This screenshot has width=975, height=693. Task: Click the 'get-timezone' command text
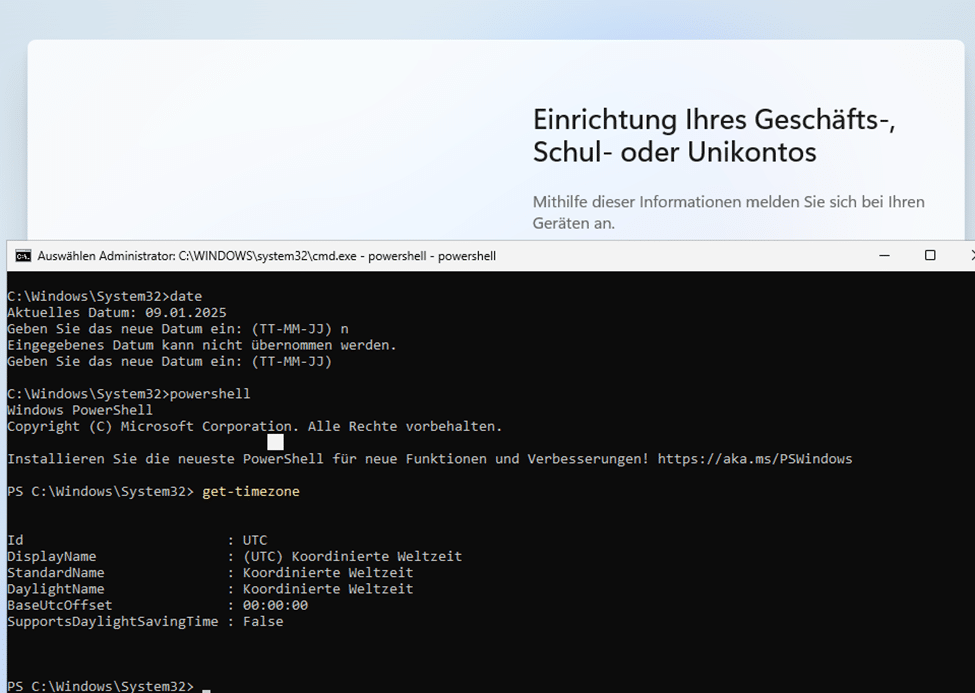coord(251,491)
